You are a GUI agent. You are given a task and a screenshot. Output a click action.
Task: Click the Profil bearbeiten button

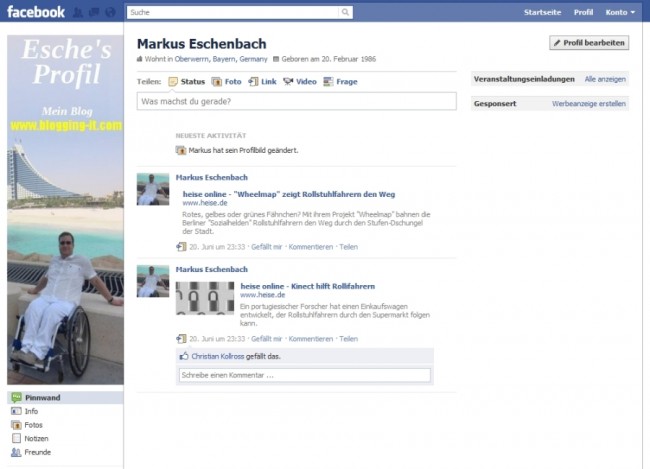click(589, 43)
